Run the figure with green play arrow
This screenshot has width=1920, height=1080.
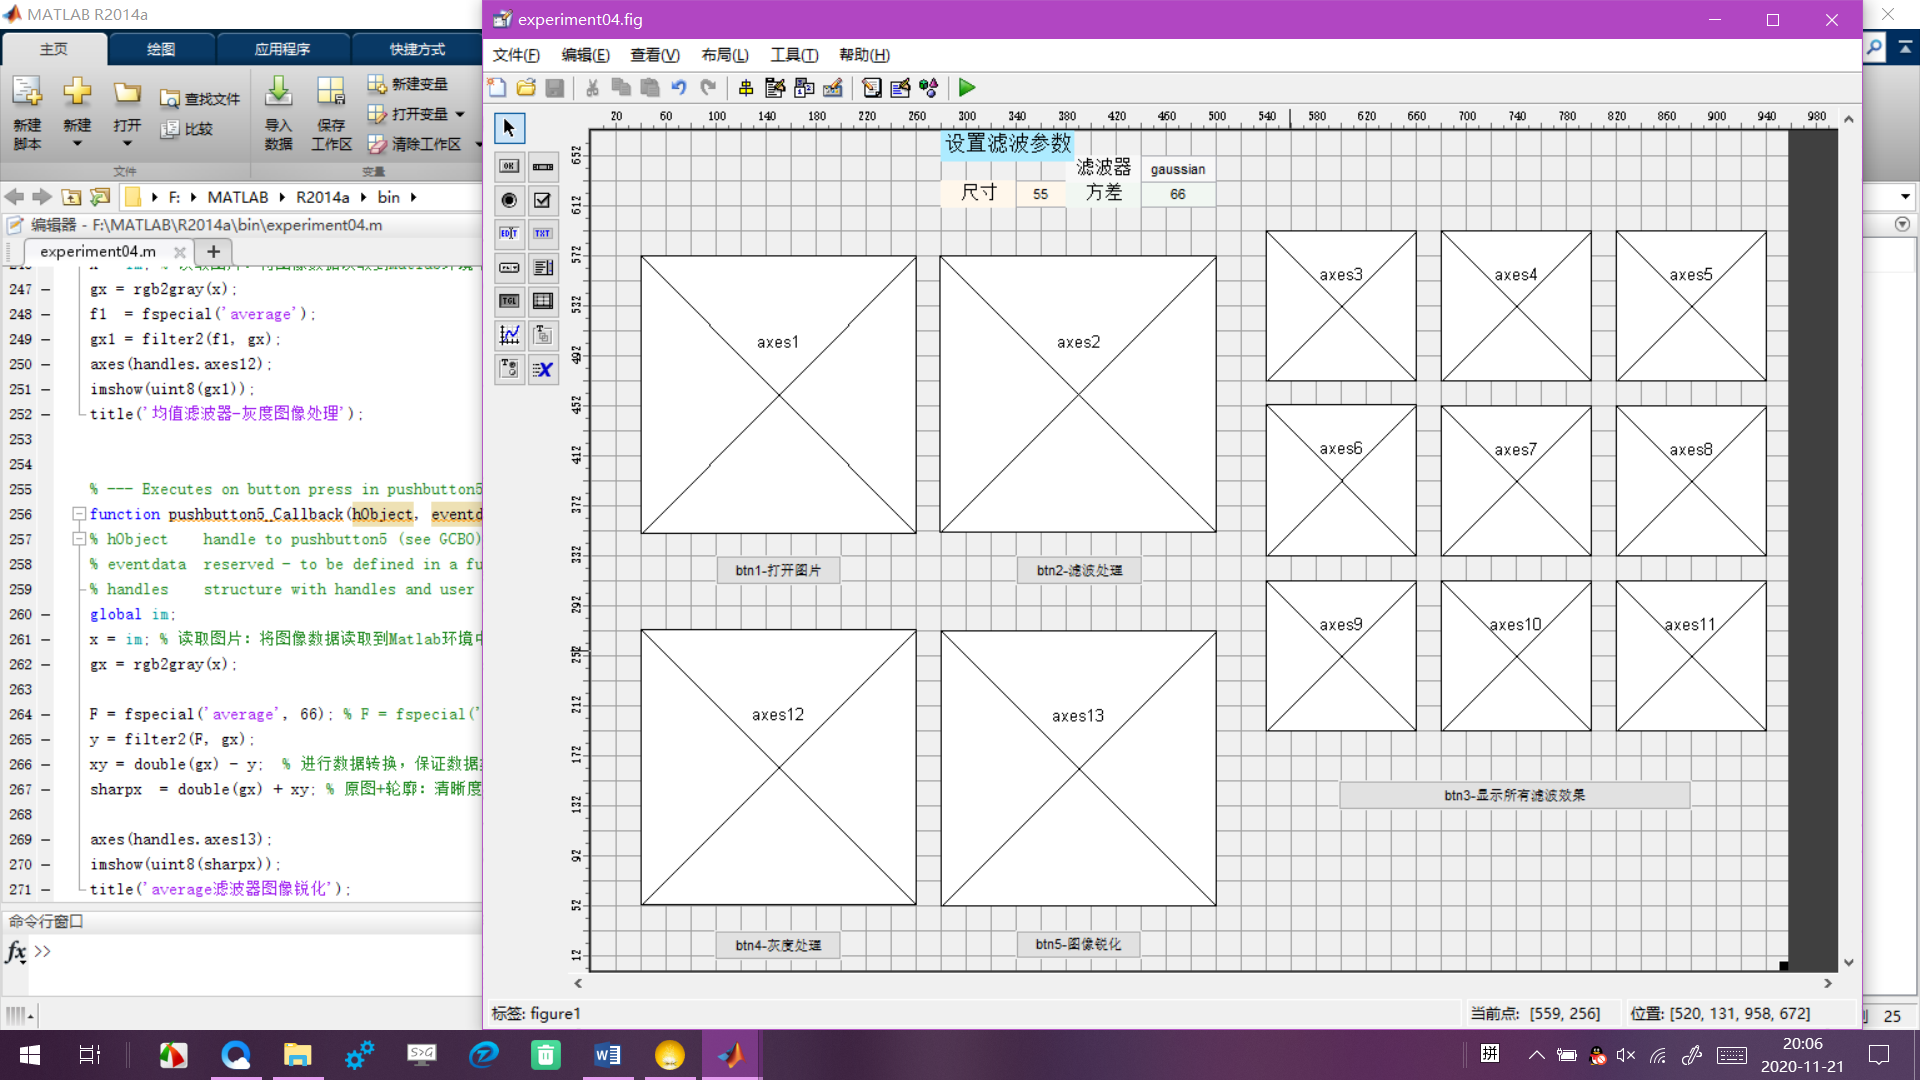[966, 88]
